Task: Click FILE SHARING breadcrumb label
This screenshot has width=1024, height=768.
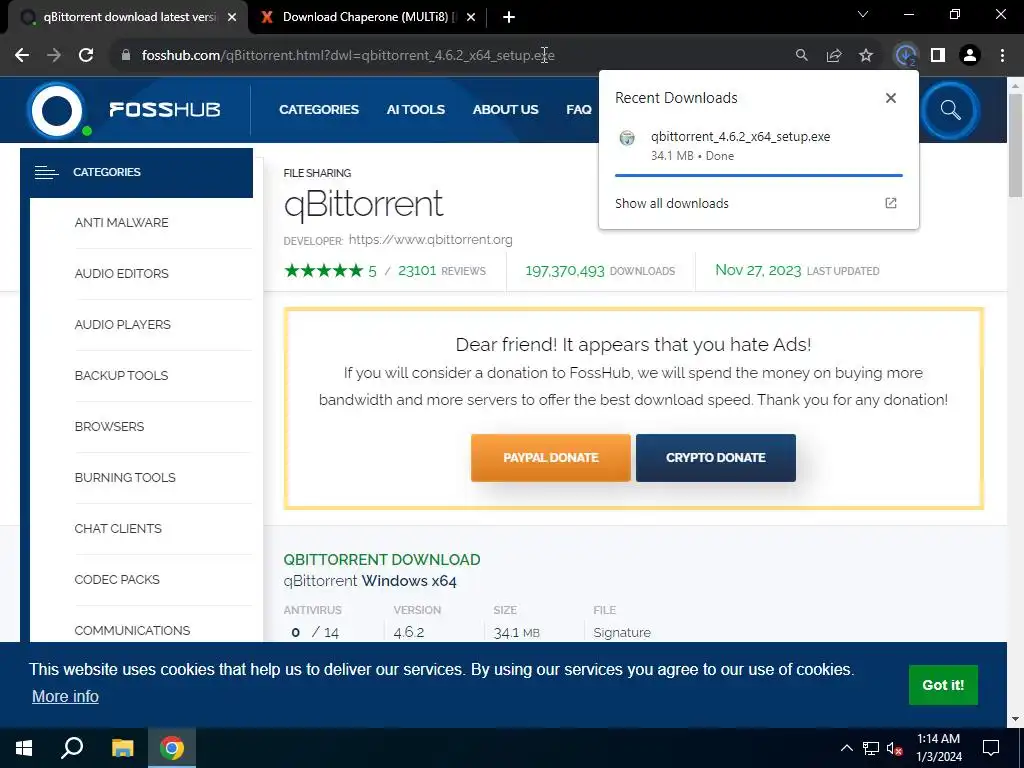Action: pos(317,173)
